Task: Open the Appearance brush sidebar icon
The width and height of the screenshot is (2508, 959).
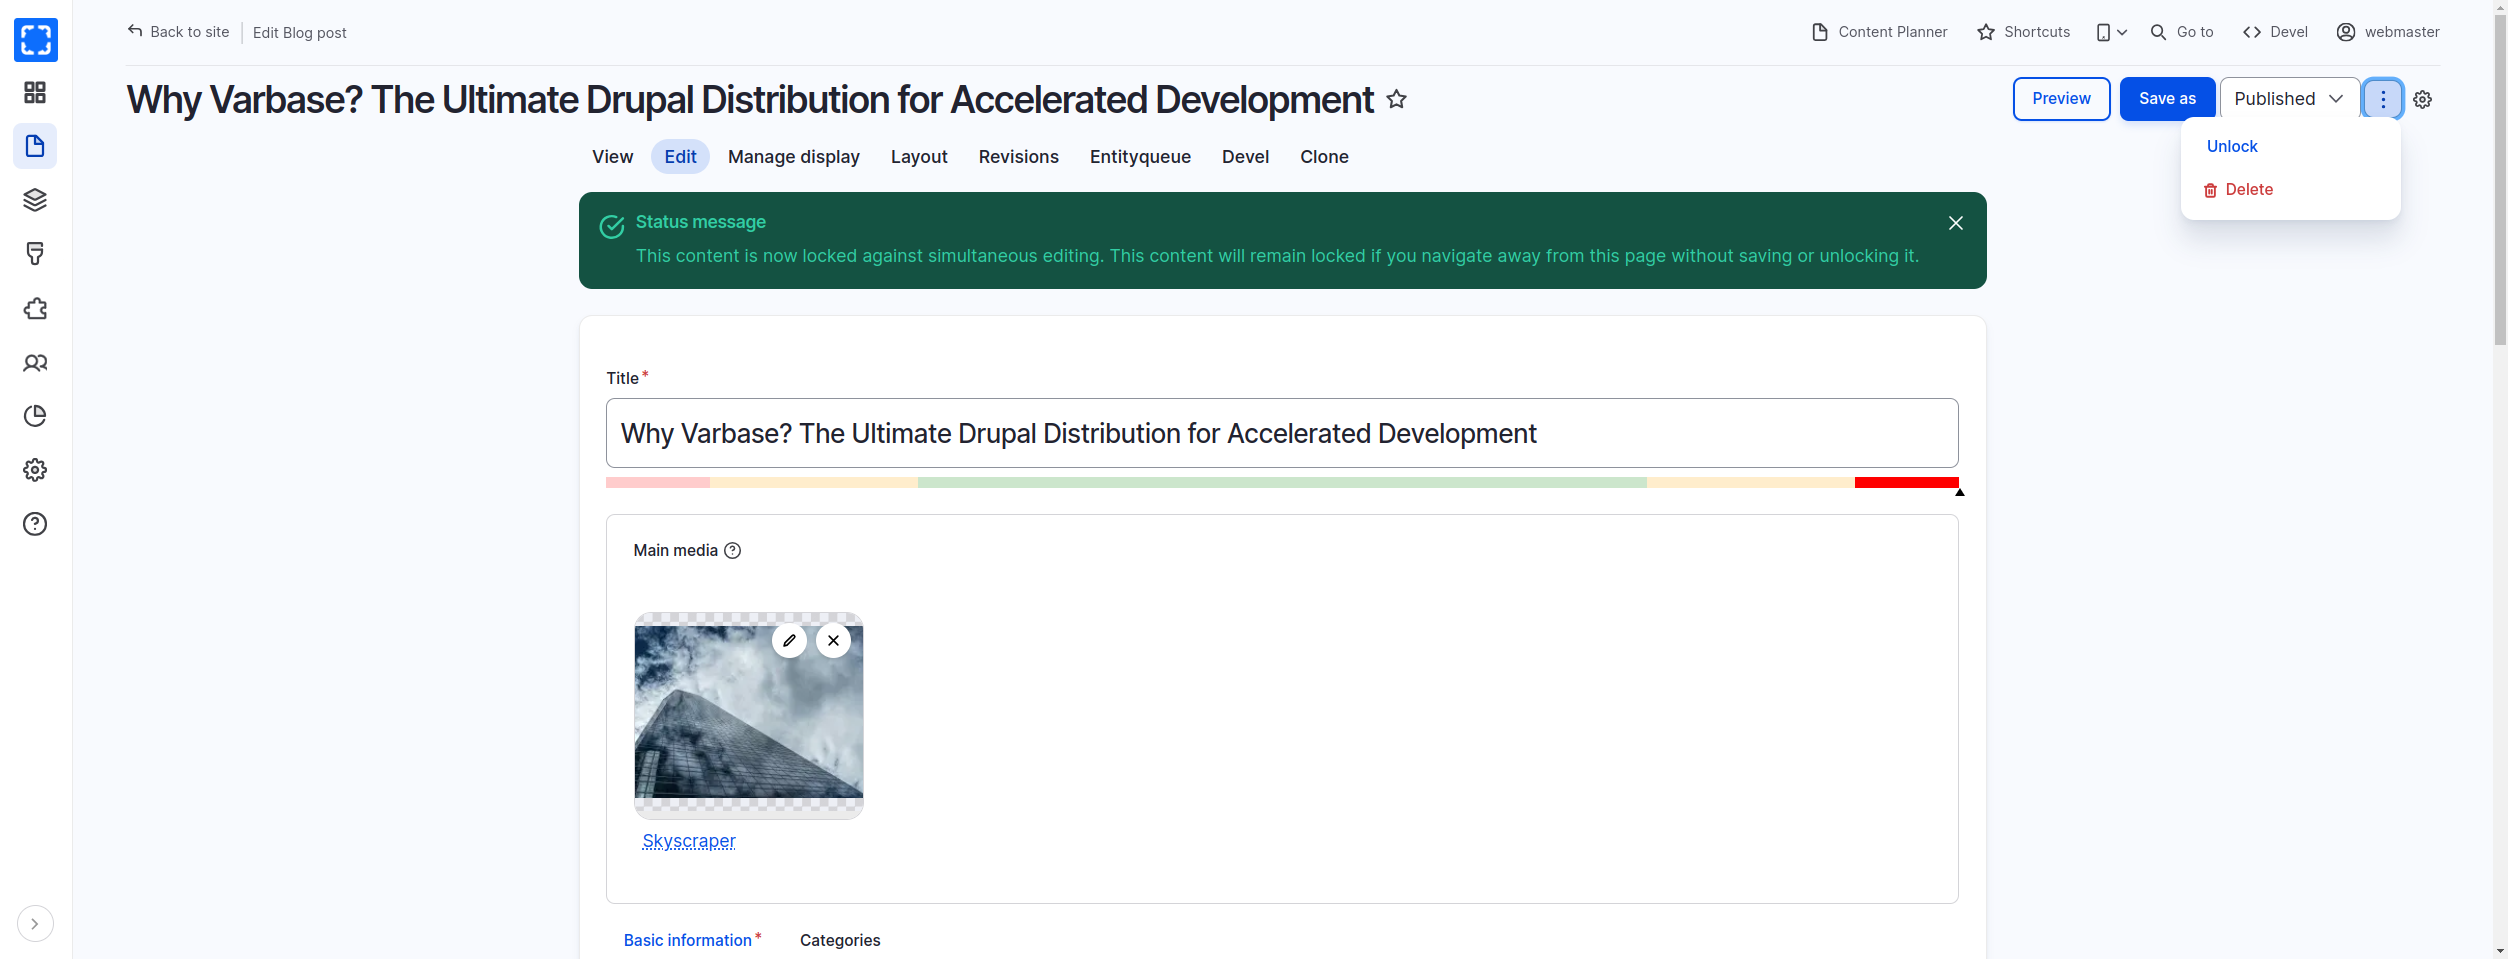Action: pos(35,254)
